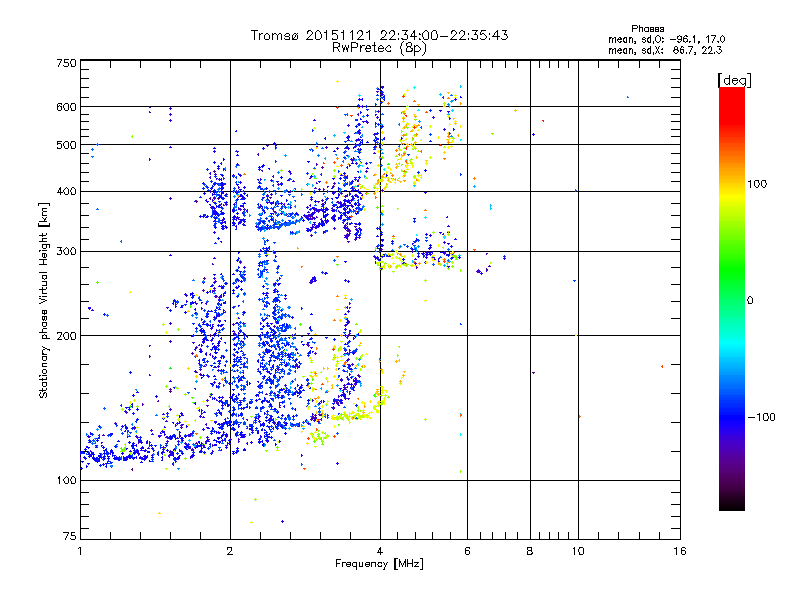Image resolution: width=800 pixels, height=600 pixels.
Task: Click the 'Stationary phase Virtual Height [km]' axis label
Action: [x=44, y=301]
